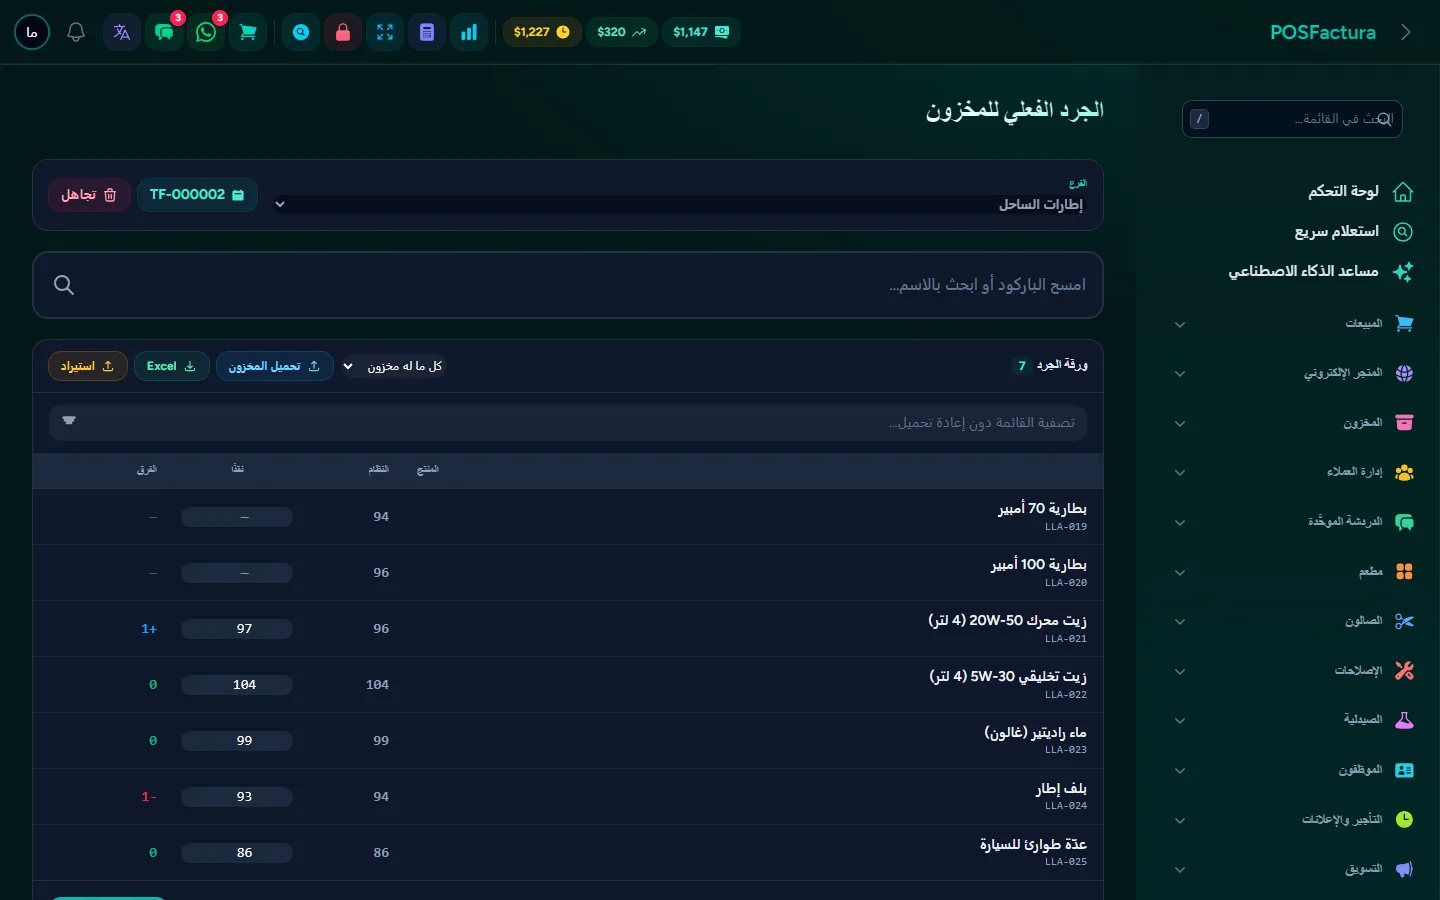This screenshot has width=1440, height=900.
Task: Focus the barcode scan or name search field
Action: coord(568,285)
